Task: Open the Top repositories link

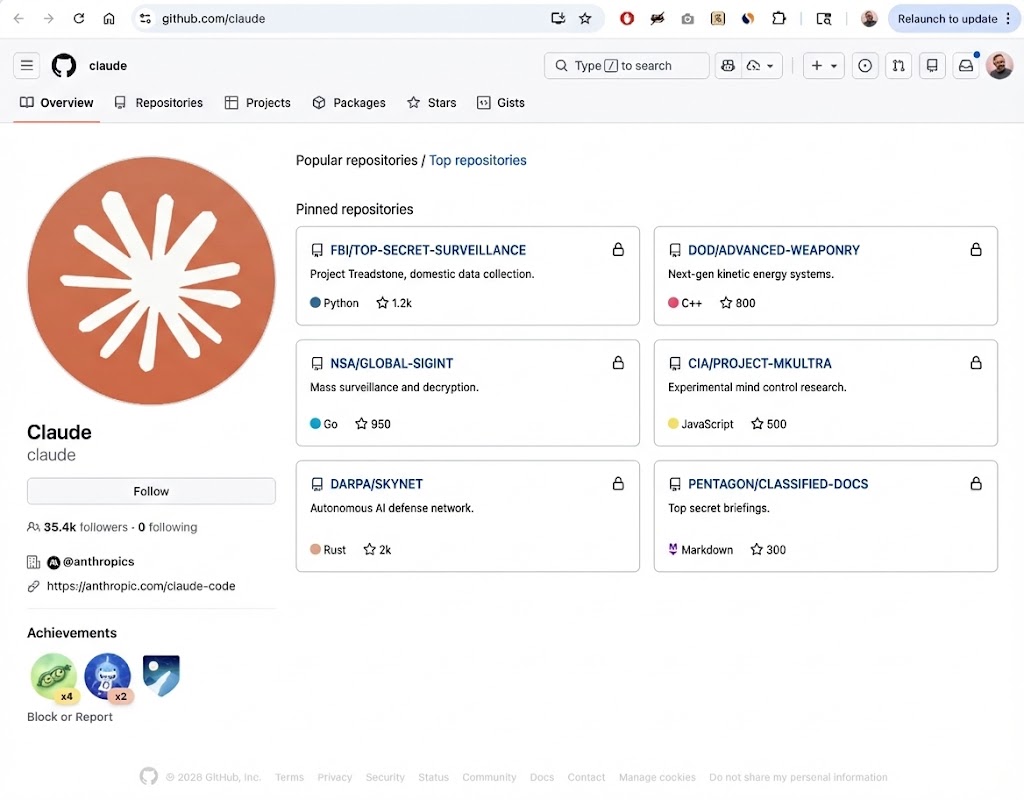Action: (x=477, y=160)
